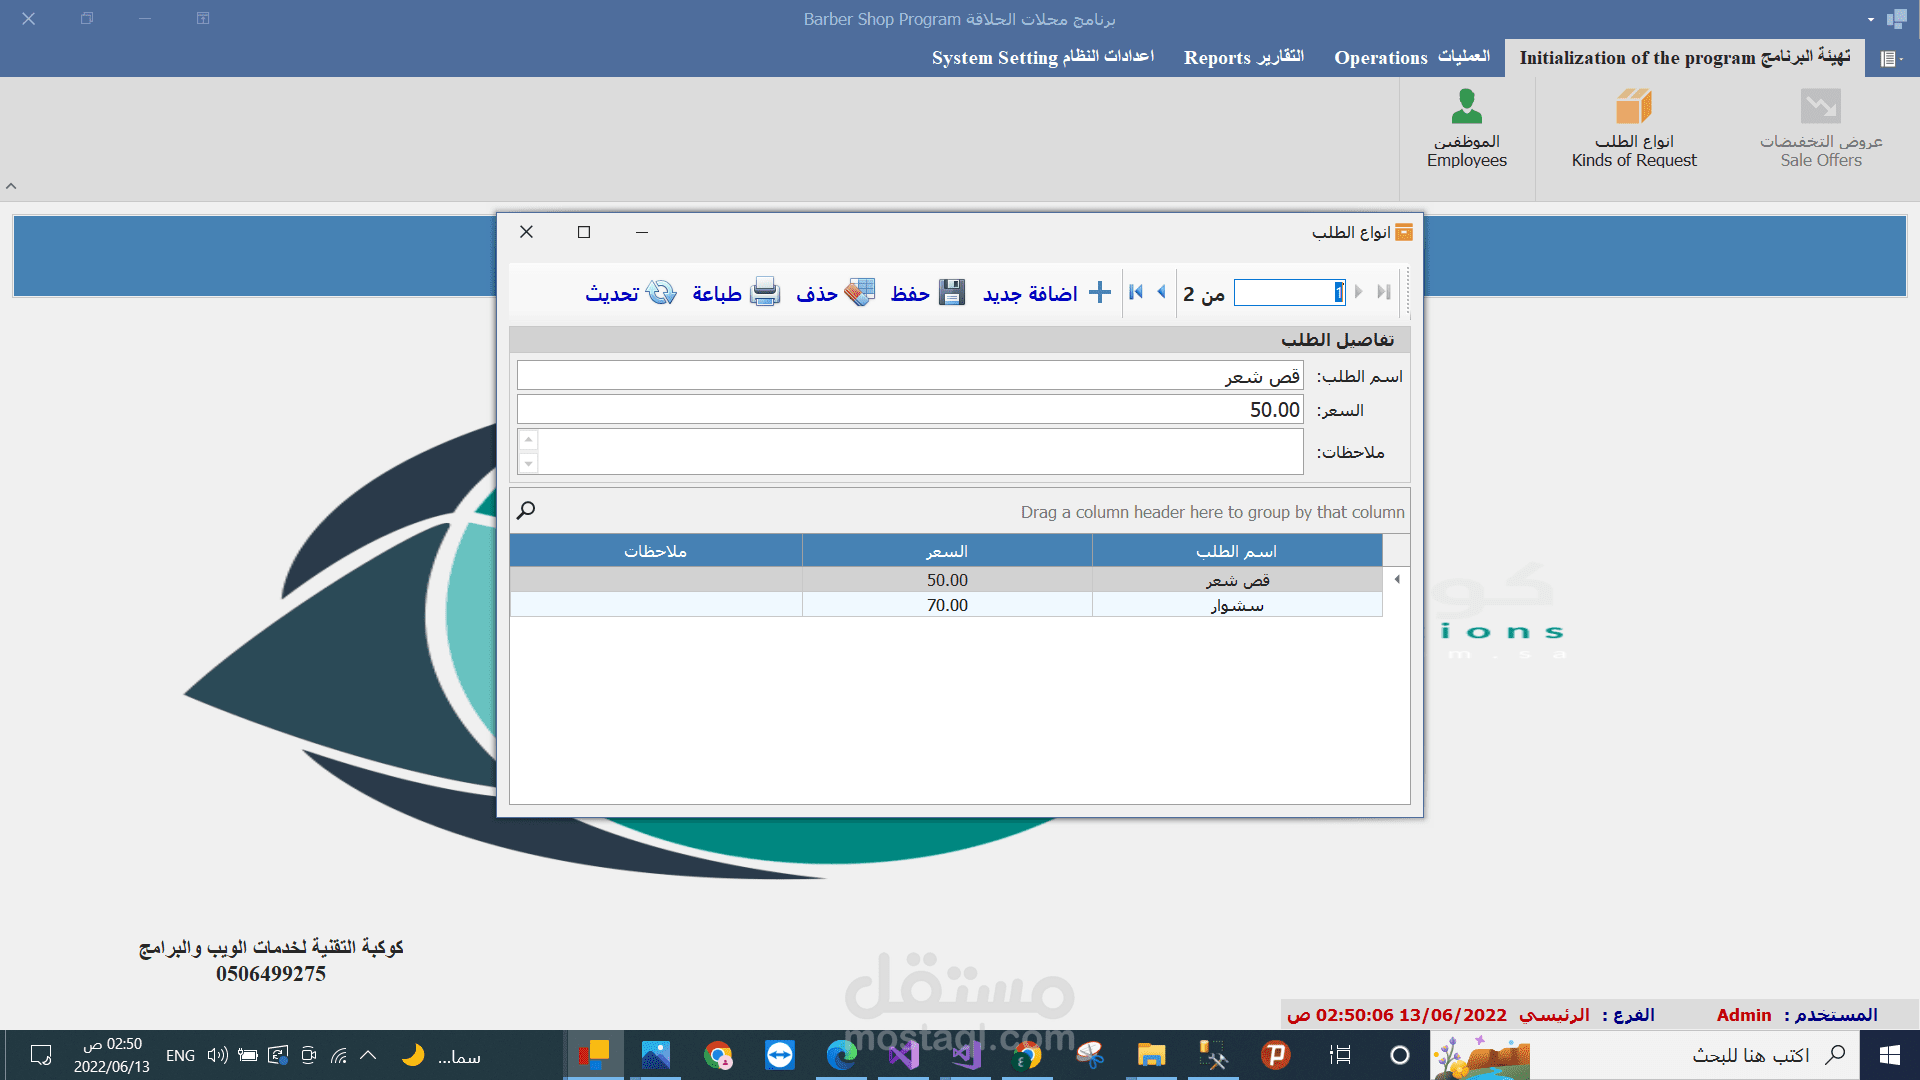Open the Employees icon in ribbon
Screen dimensions: 1920x1080
pos(1466,107)
